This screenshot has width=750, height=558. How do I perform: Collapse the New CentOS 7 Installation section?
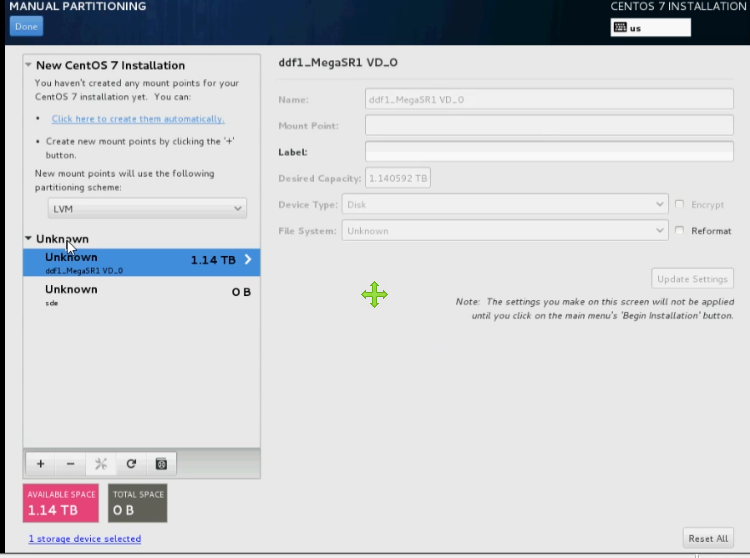tap(28, 65)
